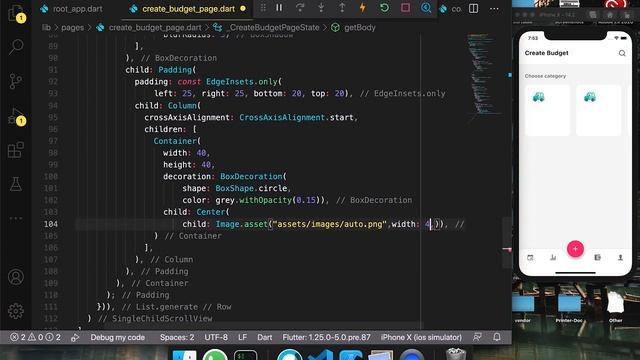Viewport: 640px width, 360px height.
Task: Click "assets/images/auto.png" string on line 104
Action: click(x=329, y=224)
